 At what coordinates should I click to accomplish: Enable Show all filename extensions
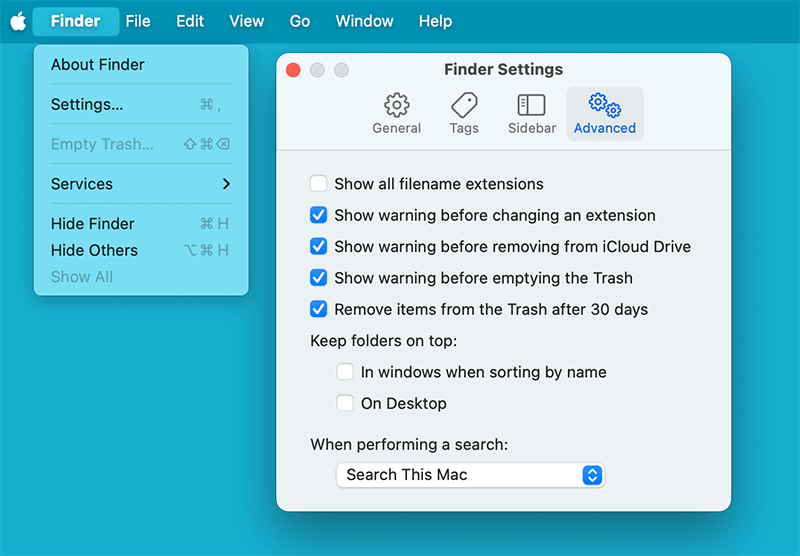(x=318, y=184)
